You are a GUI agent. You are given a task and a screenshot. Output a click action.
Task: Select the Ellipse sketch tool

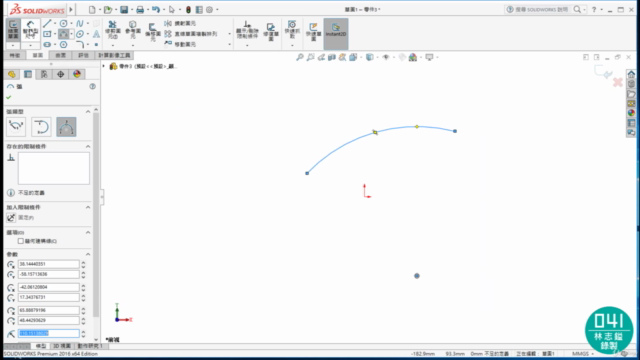[x=80, y=34]
